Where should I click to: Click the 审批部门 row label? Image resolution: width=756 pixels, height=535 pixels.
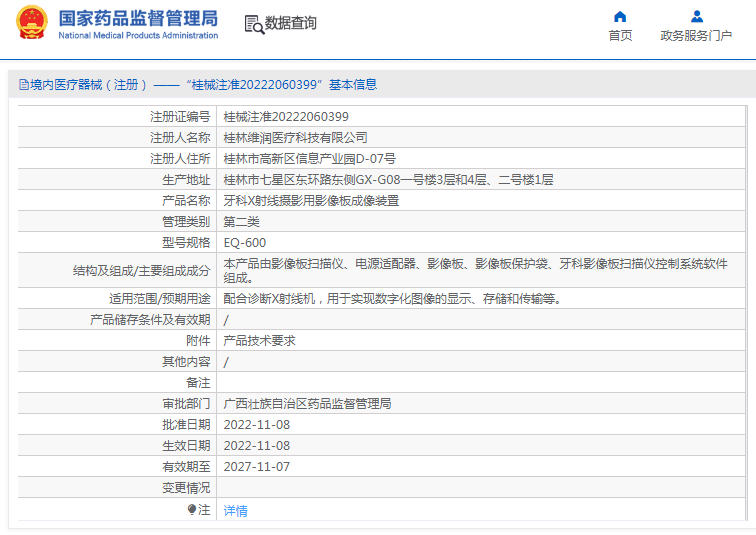click(186, 403)
